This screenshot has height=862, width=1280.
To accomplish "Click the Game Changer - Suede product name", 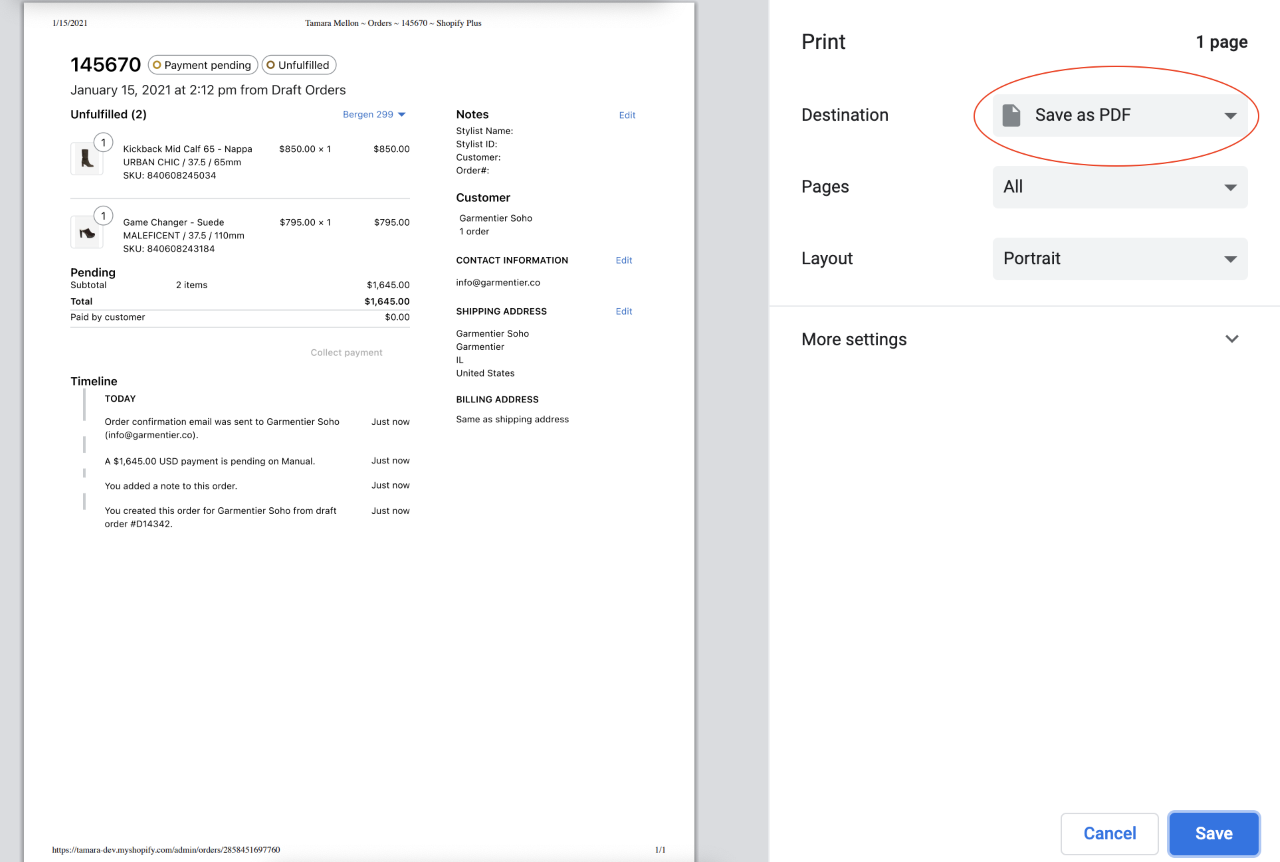I will tap(174, 222).
